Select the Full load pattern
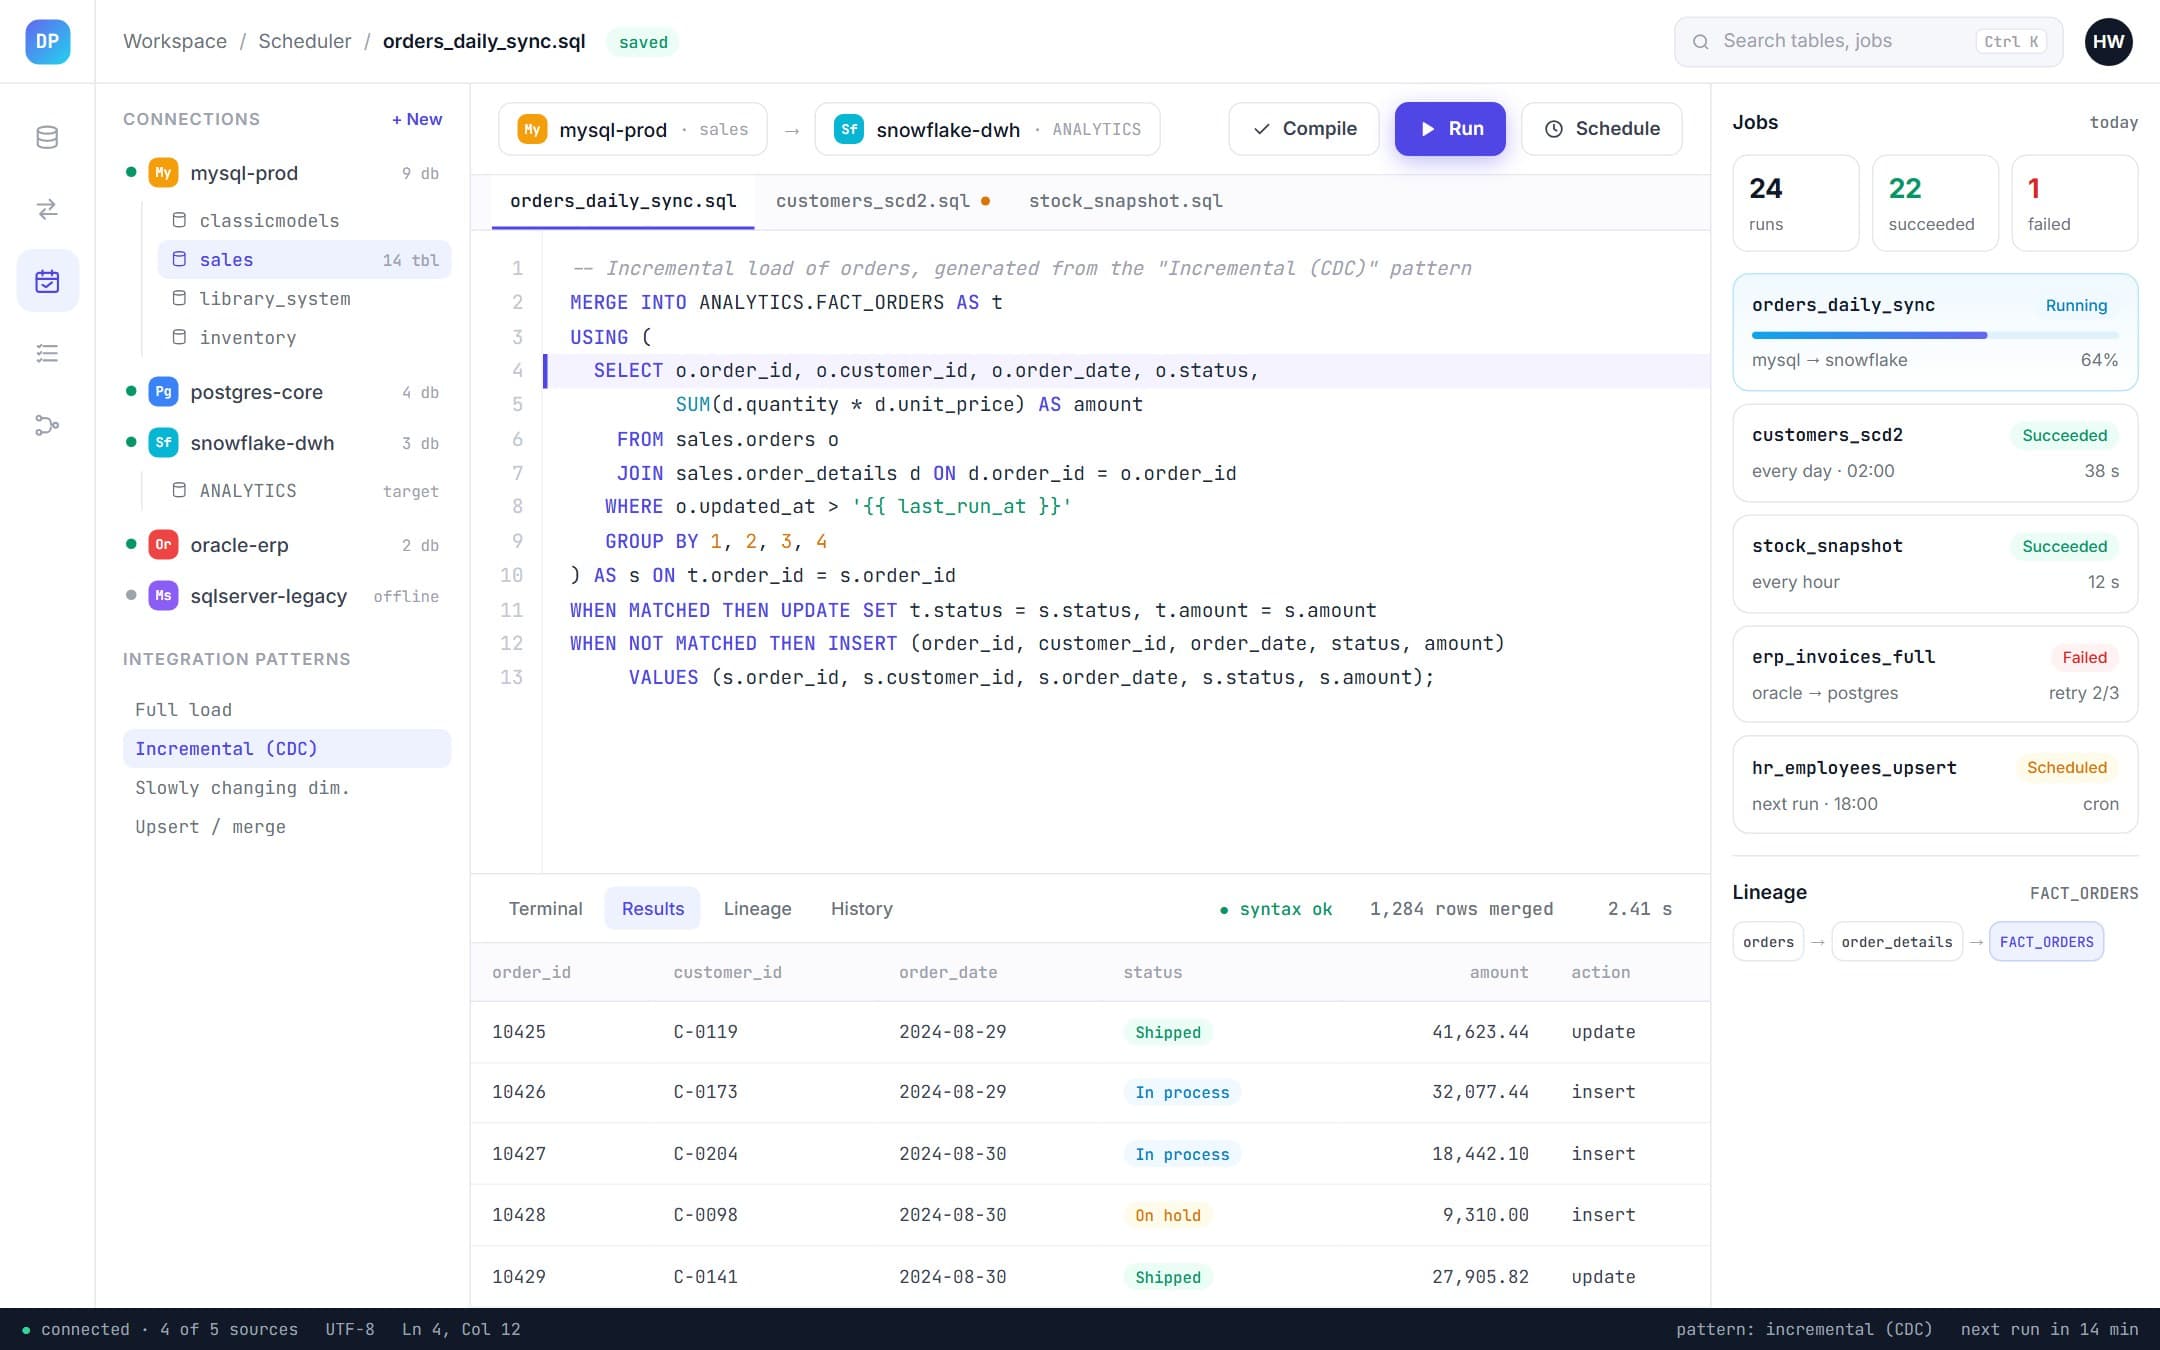2160x1350 pixels. coord(286,710)
